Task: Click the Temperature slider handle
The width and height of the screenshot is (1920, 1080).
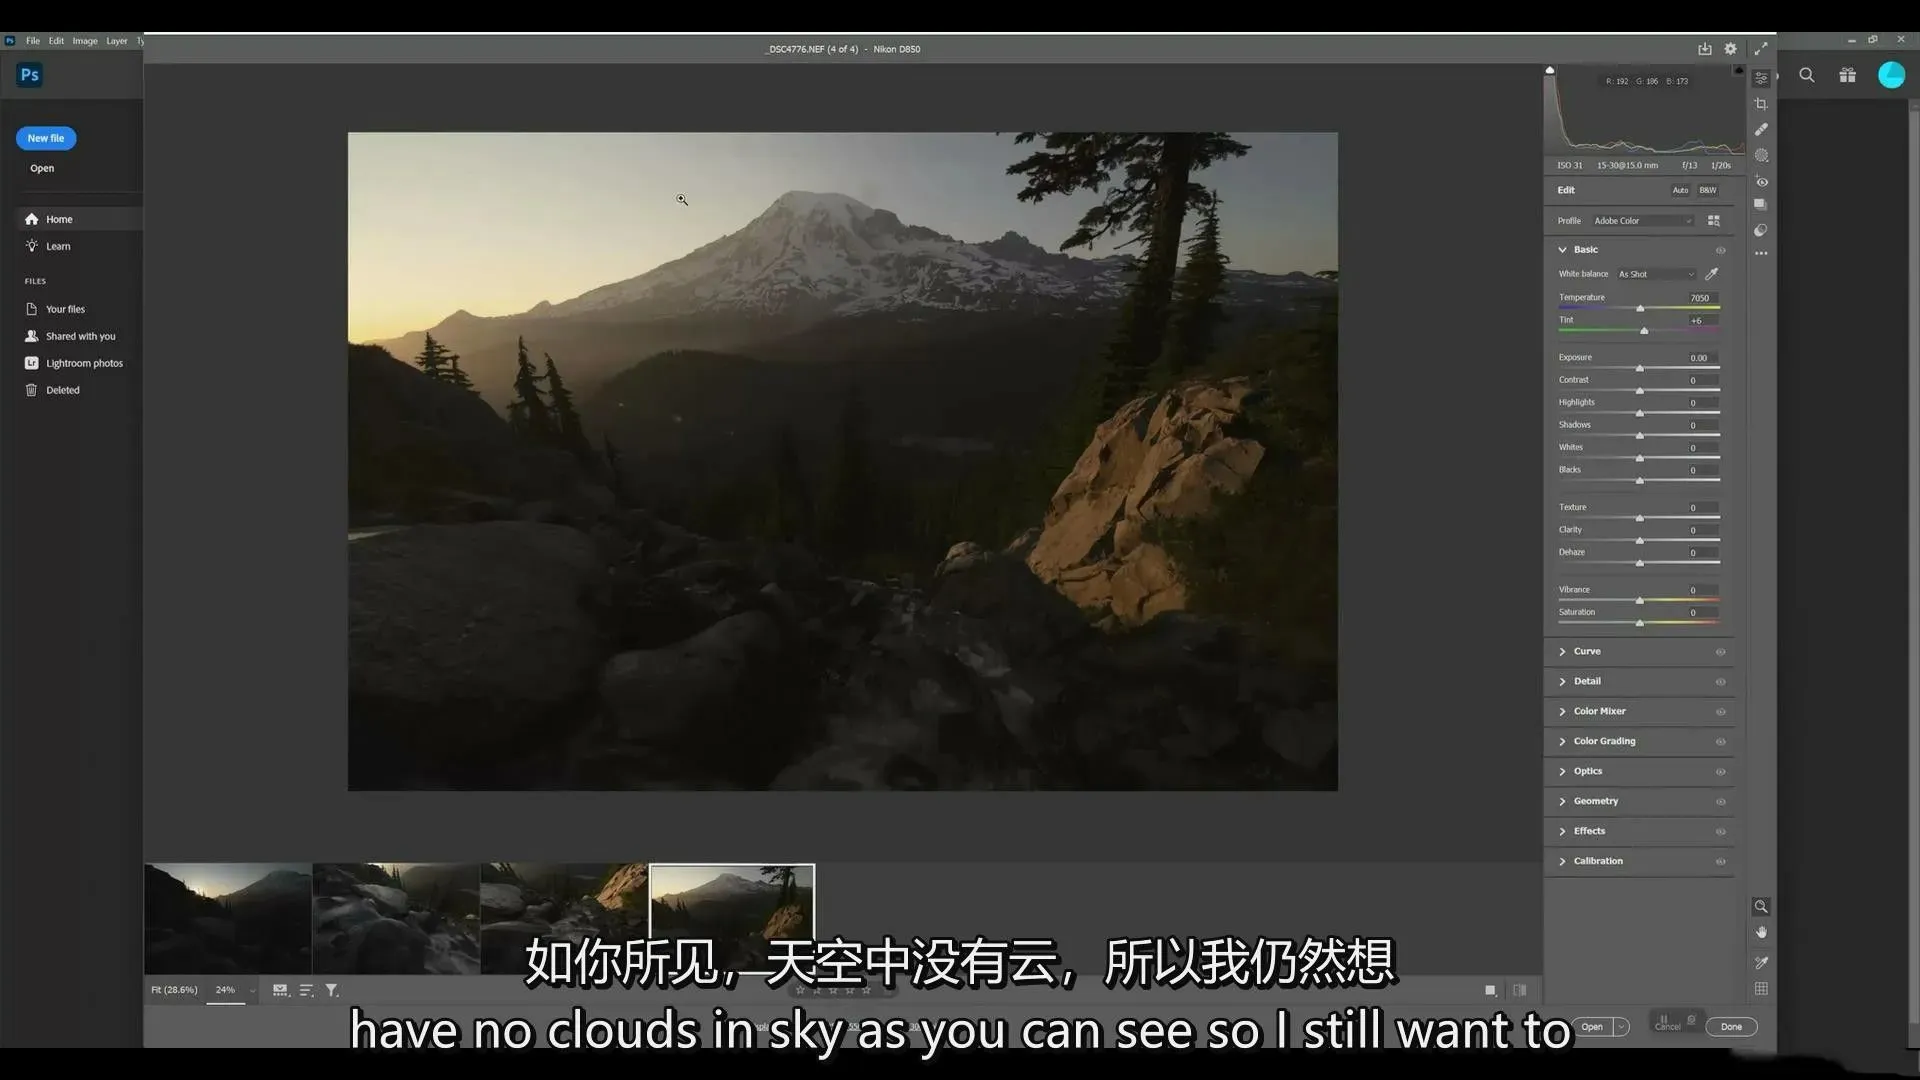Action: (1641, 309)
